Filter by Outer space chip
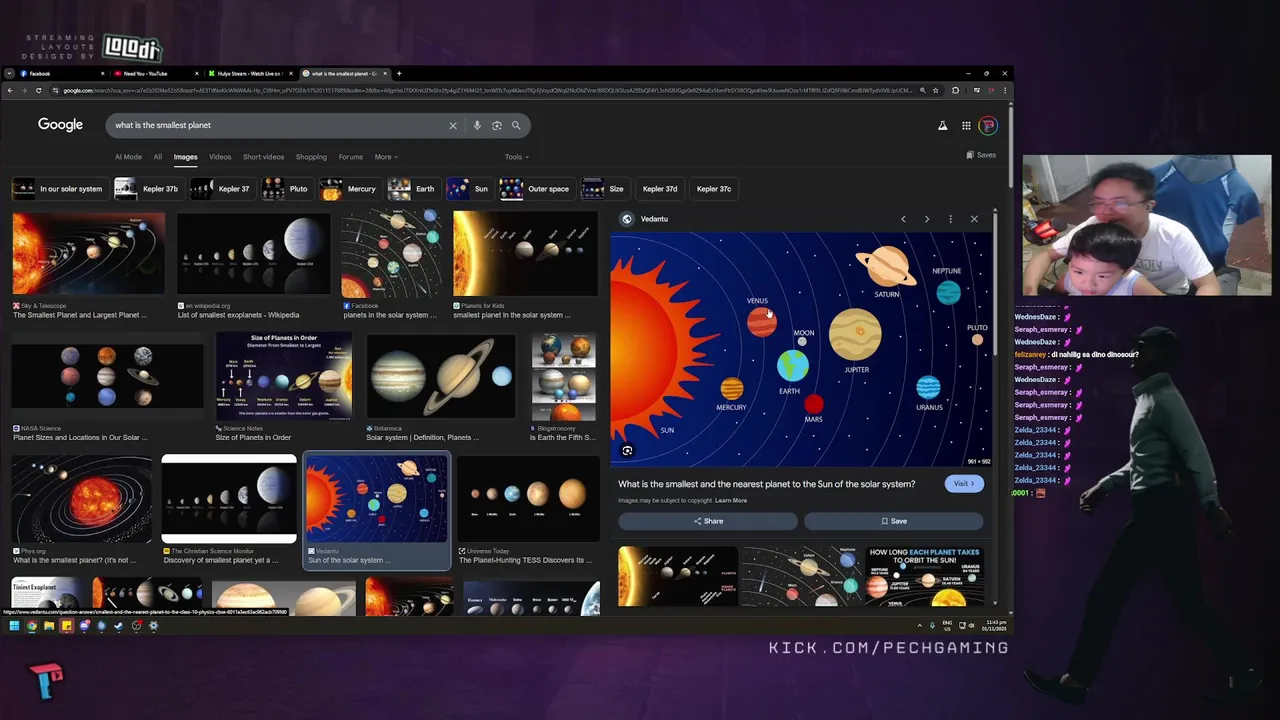Viewport: 1280px width, 720px height. coord(536,189)
